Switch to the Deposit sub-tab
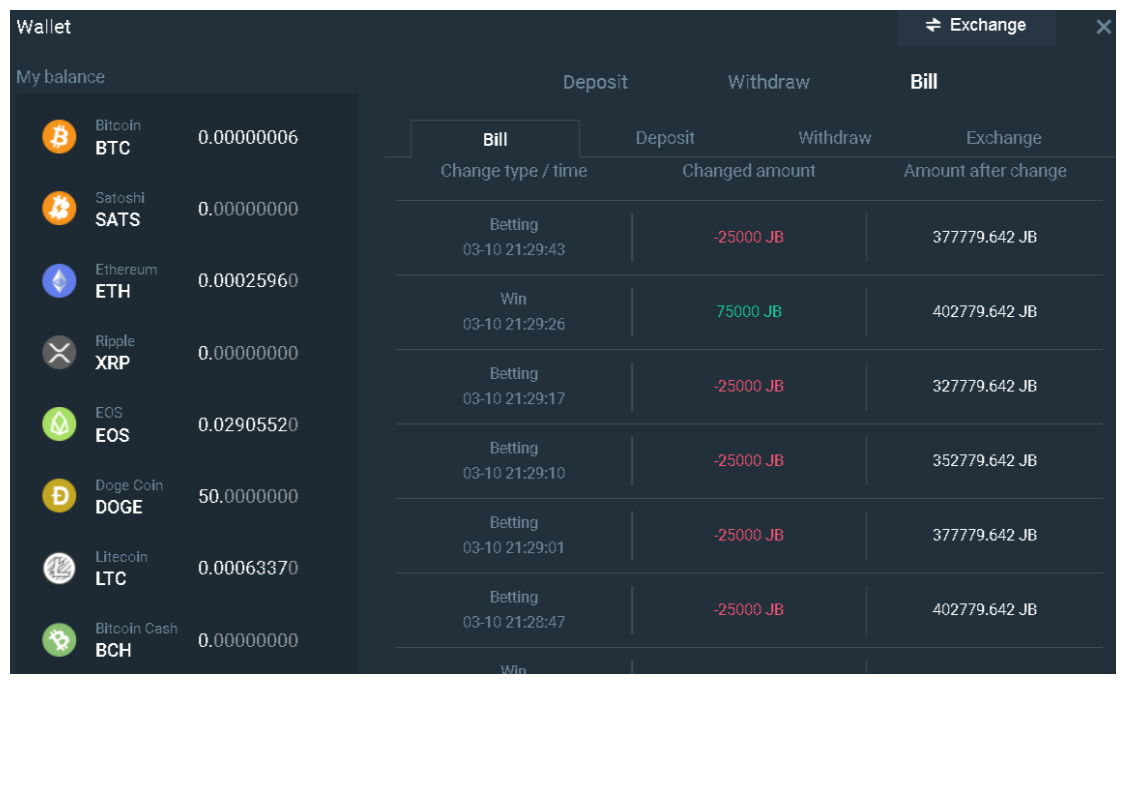Screen dimensions: 1122x793 (665, 138)
